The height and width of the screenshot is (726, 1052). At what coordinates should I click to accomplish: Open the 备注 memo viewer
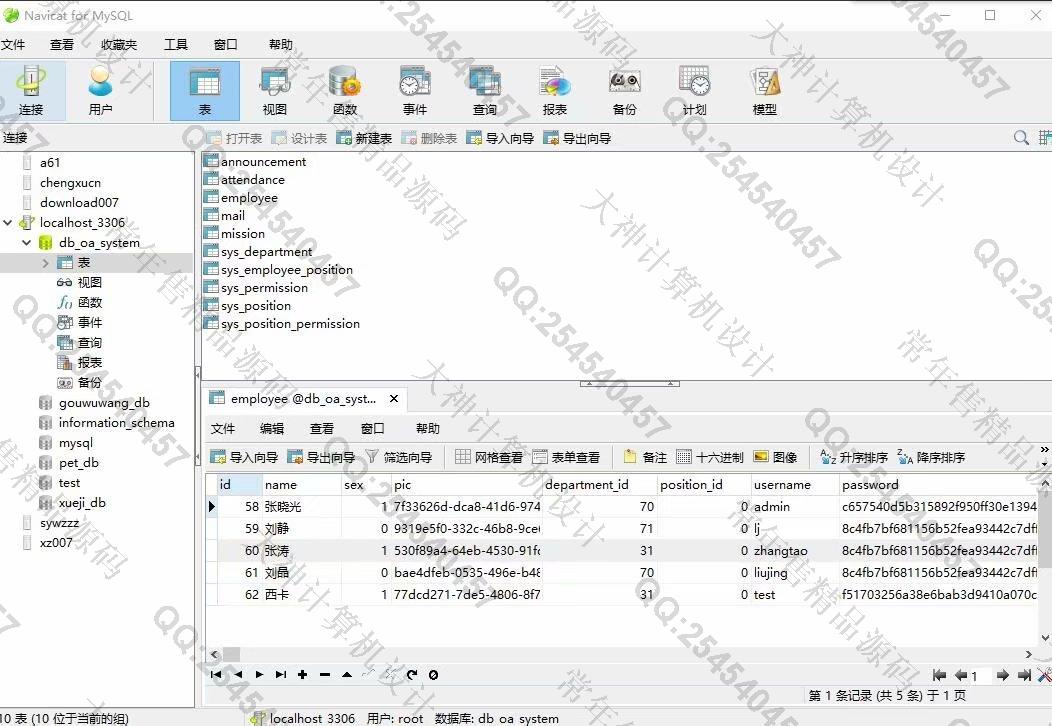pos(645,457)
